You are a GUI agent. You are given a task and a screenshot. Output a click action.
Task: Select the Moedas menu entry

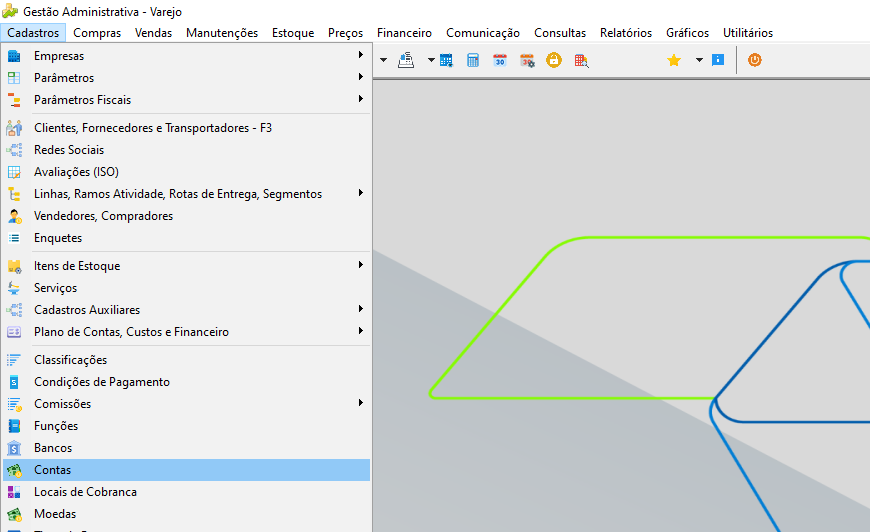(186, 514)
